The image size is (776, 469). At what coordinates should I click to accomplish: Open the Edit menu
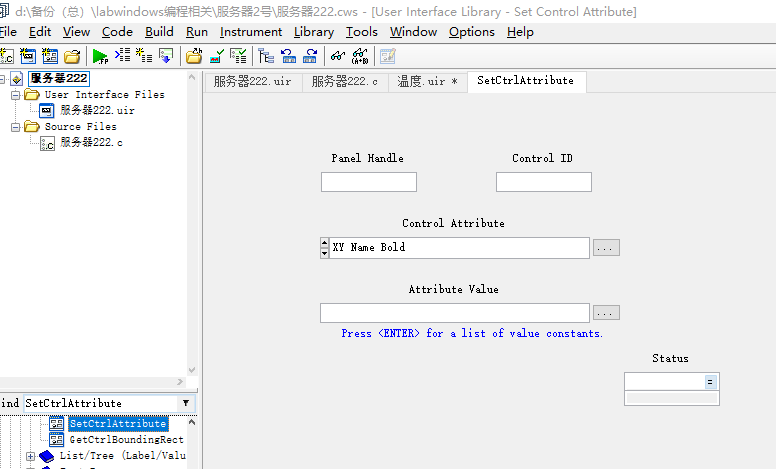pyautogui.click(x=40, y=32)
